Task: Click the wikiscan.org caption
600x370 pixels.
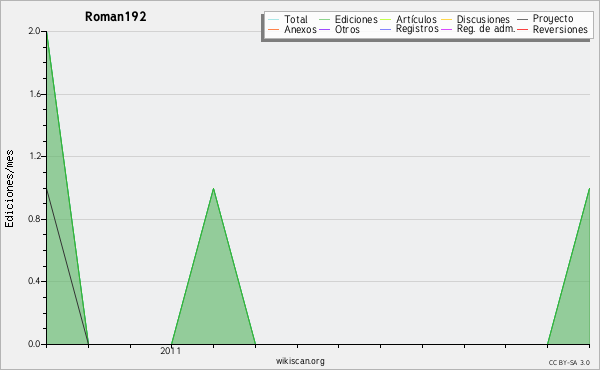Action: point(300,361)
